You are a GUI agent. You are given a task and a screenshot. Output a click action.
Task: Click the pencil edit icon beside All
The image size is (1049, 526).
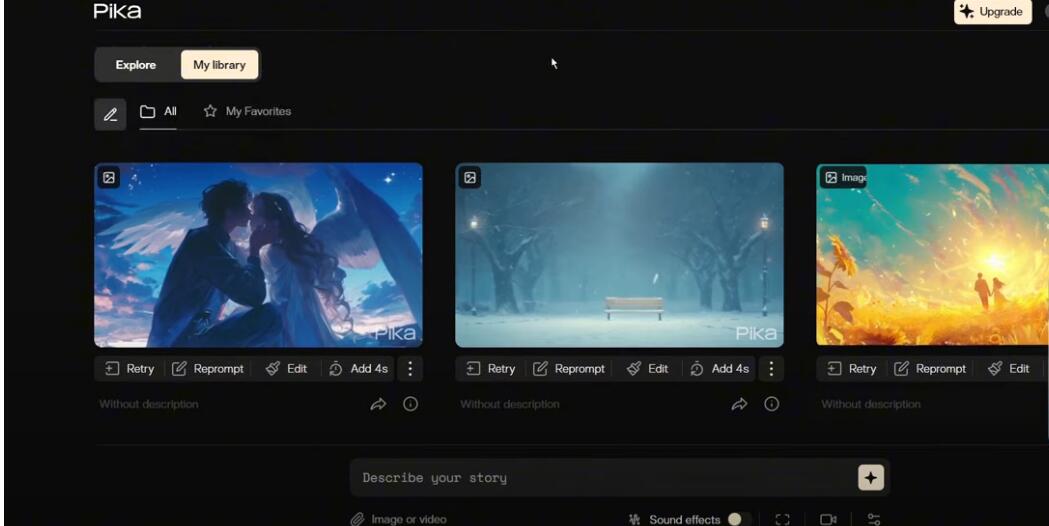110,113
